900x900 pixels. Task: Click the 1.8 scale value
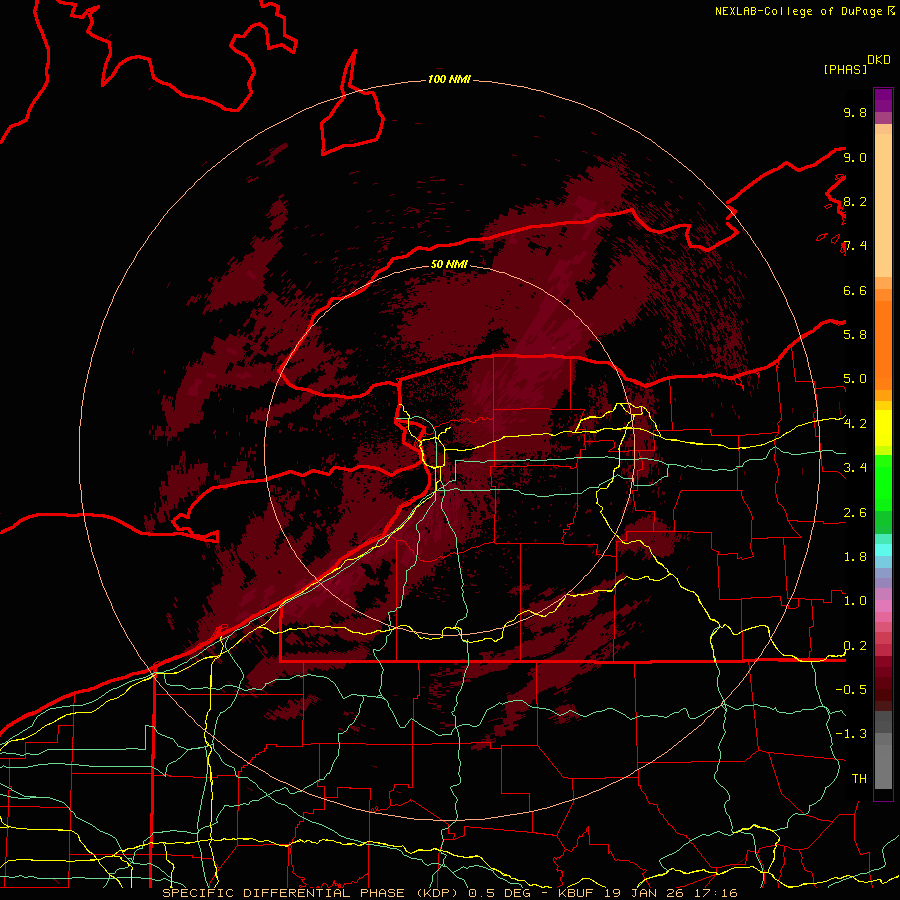pyautogui.click(x=855, y=557)
